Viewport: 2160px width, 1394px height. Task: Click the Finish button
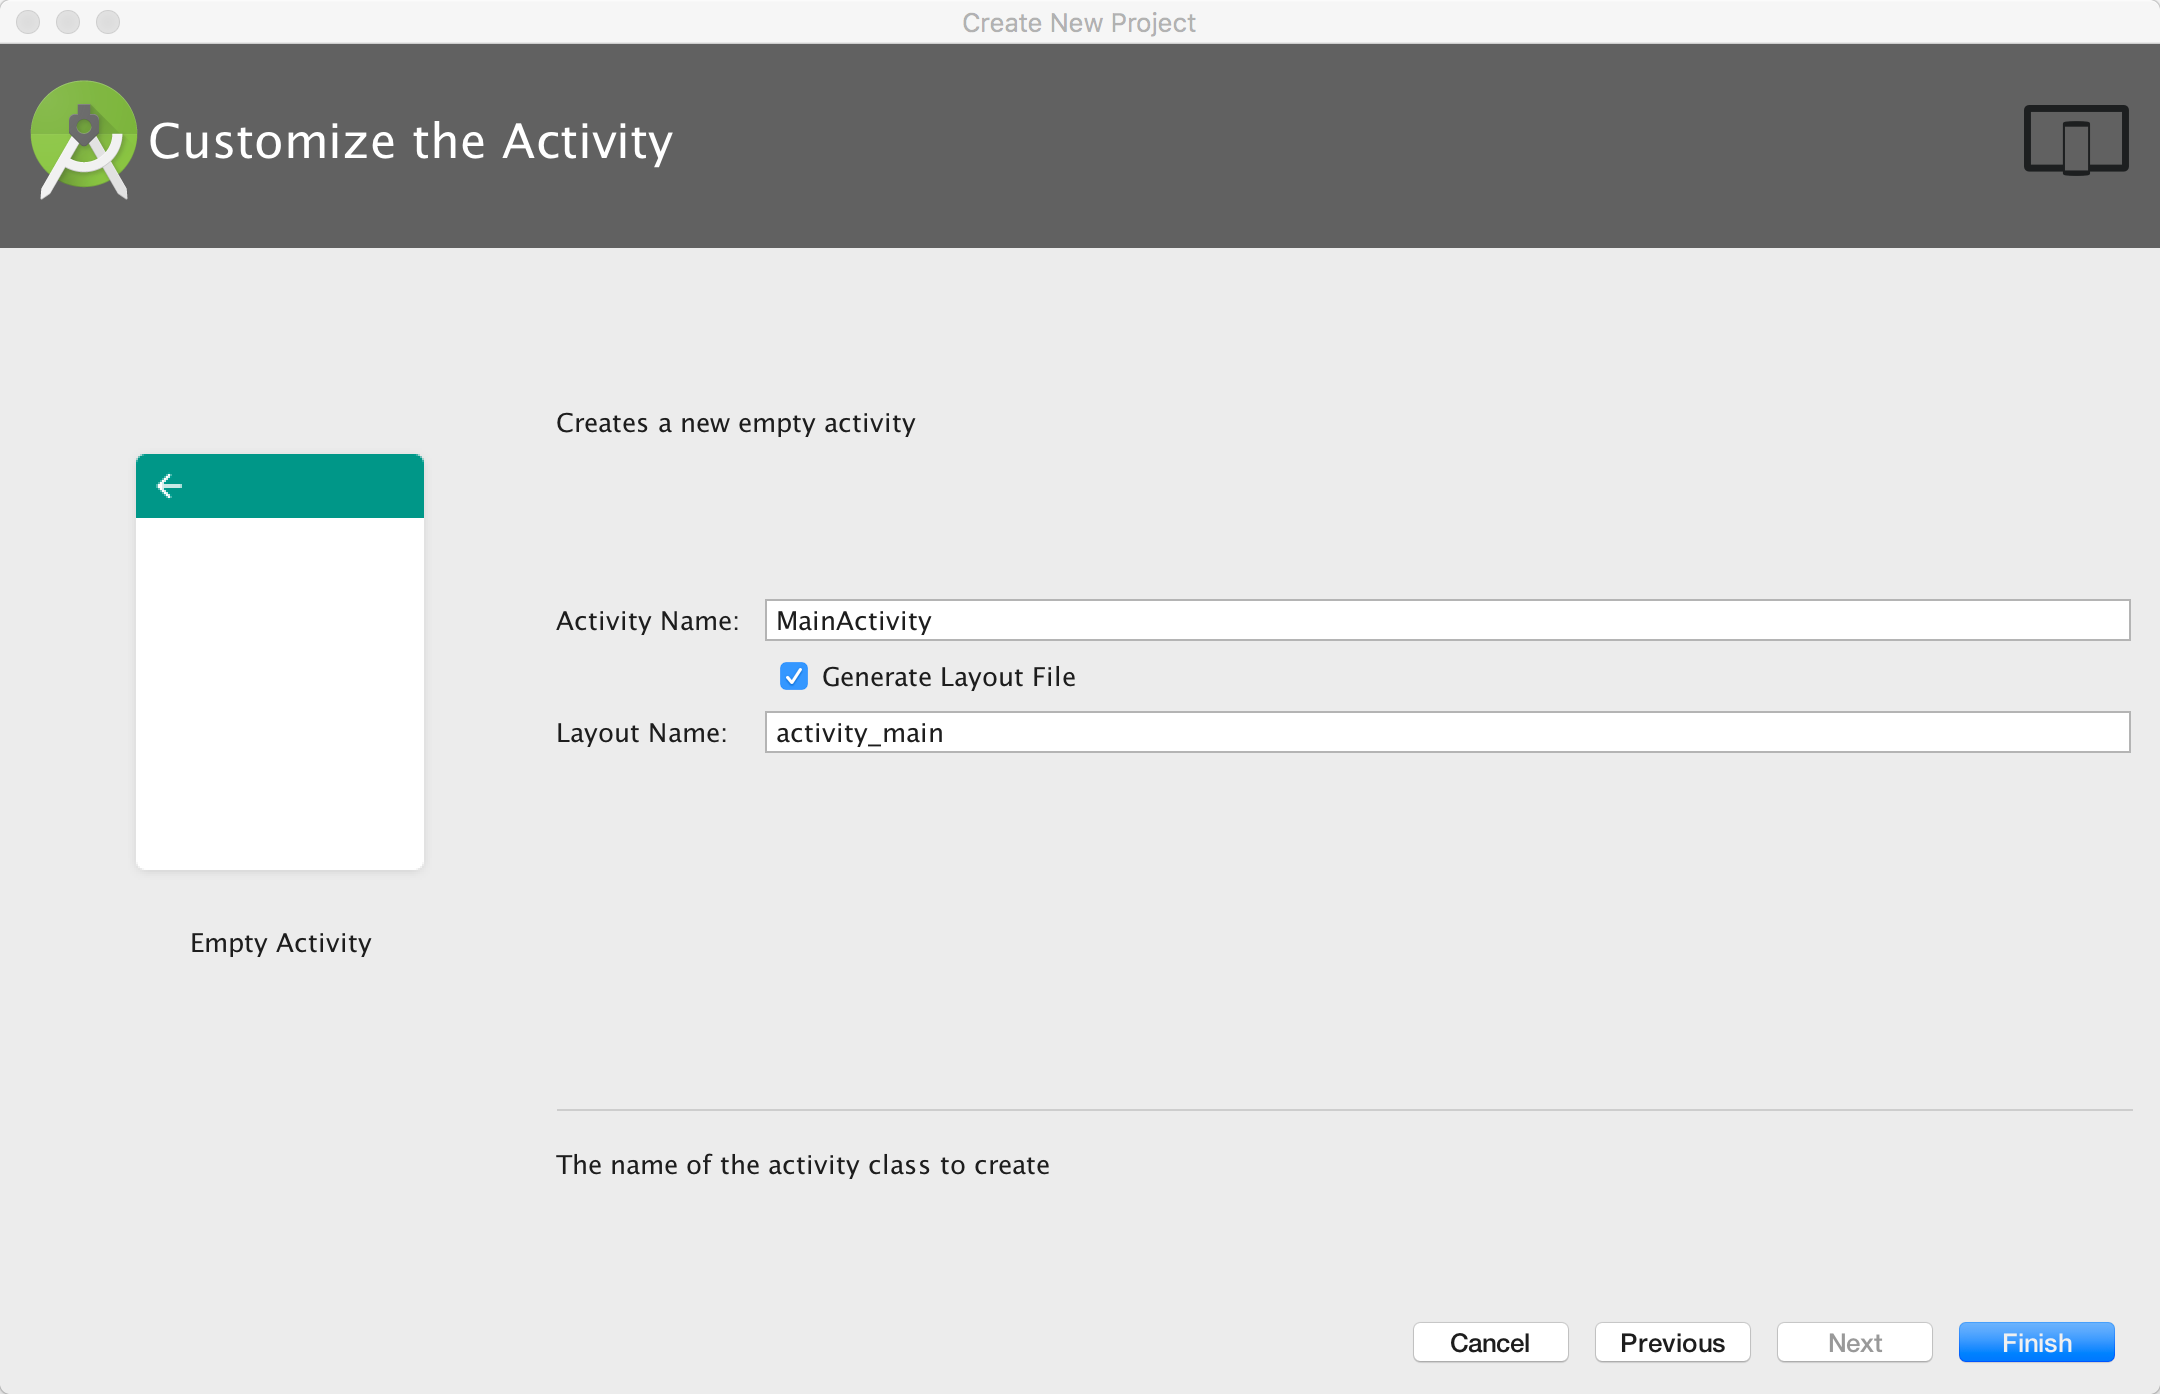[2036, 1342]
